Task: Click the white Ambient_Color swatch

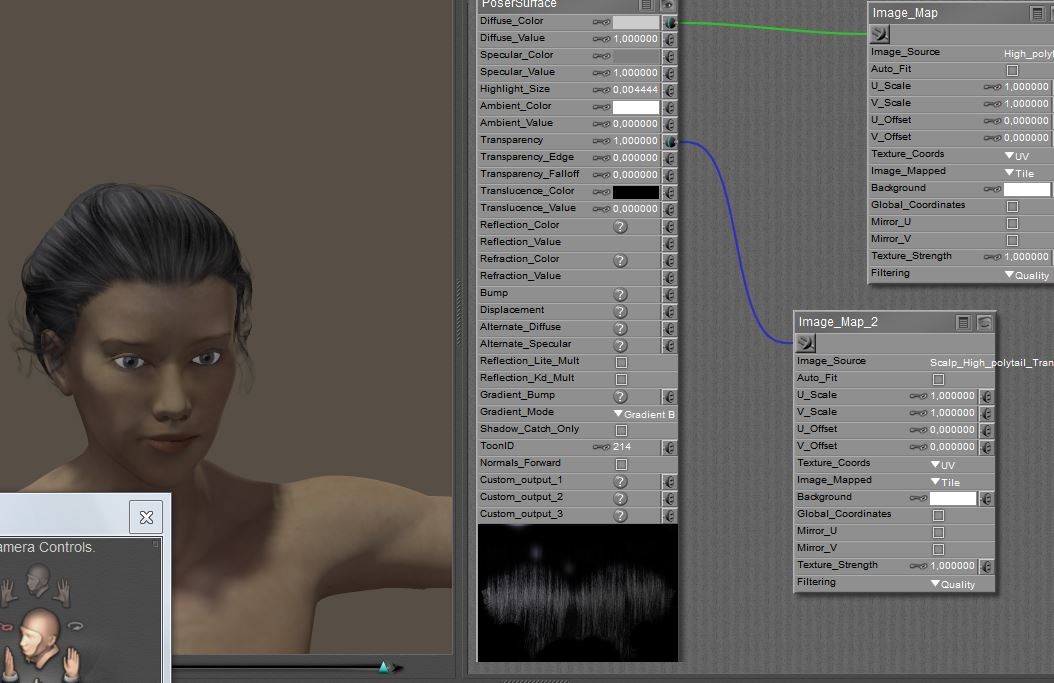Action: point(635,107)
